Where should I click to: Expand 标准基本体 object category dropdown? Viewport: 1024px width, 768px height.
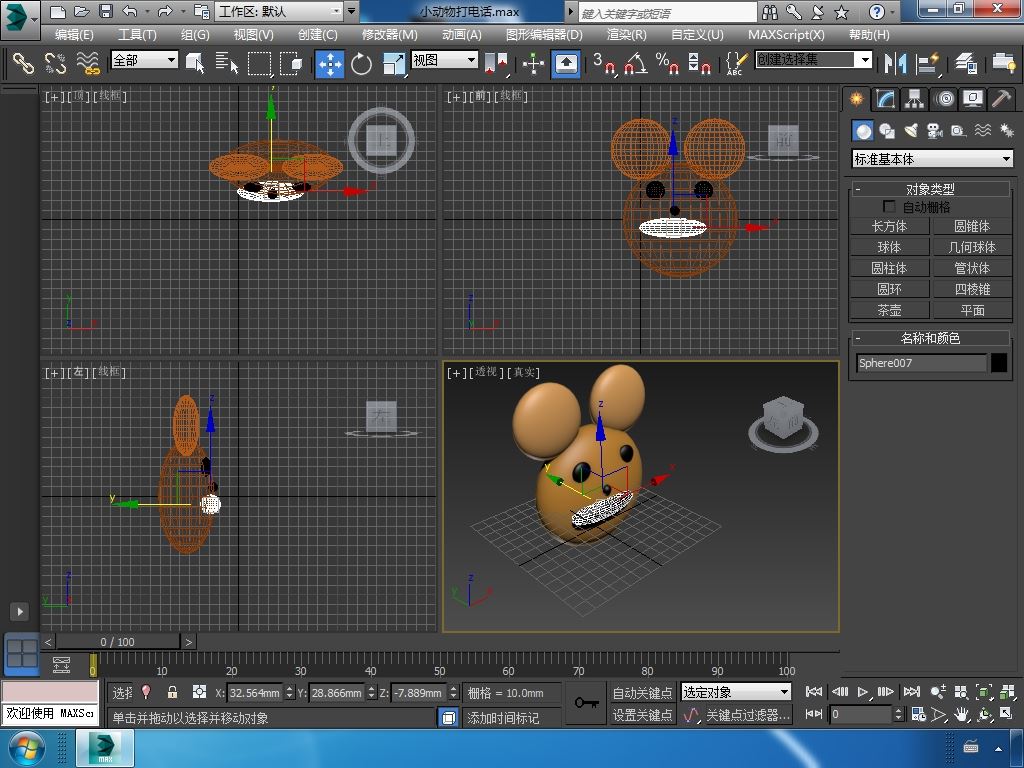pos(933,159)
